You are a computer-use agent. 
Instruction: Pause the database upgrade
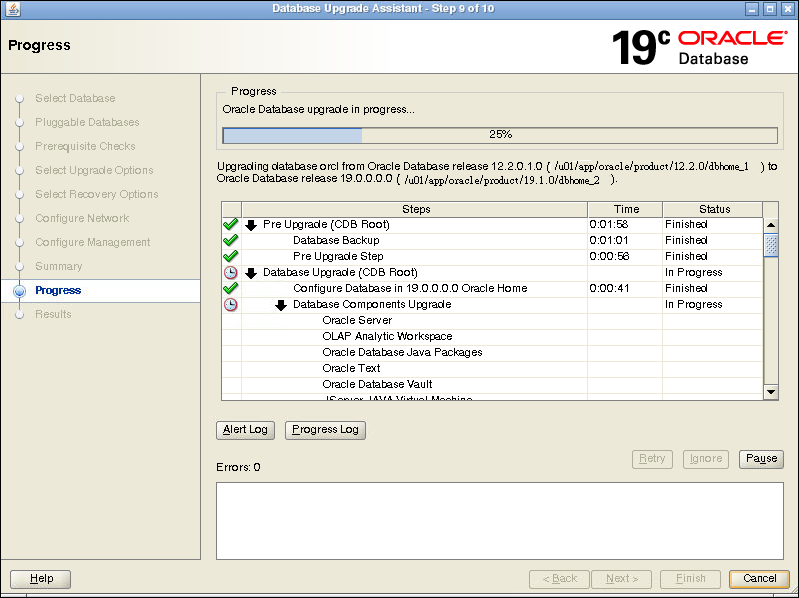[761, 459]
